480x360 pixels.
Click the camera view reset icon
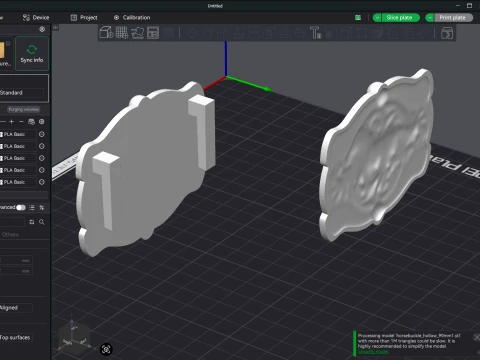point(106,349)
